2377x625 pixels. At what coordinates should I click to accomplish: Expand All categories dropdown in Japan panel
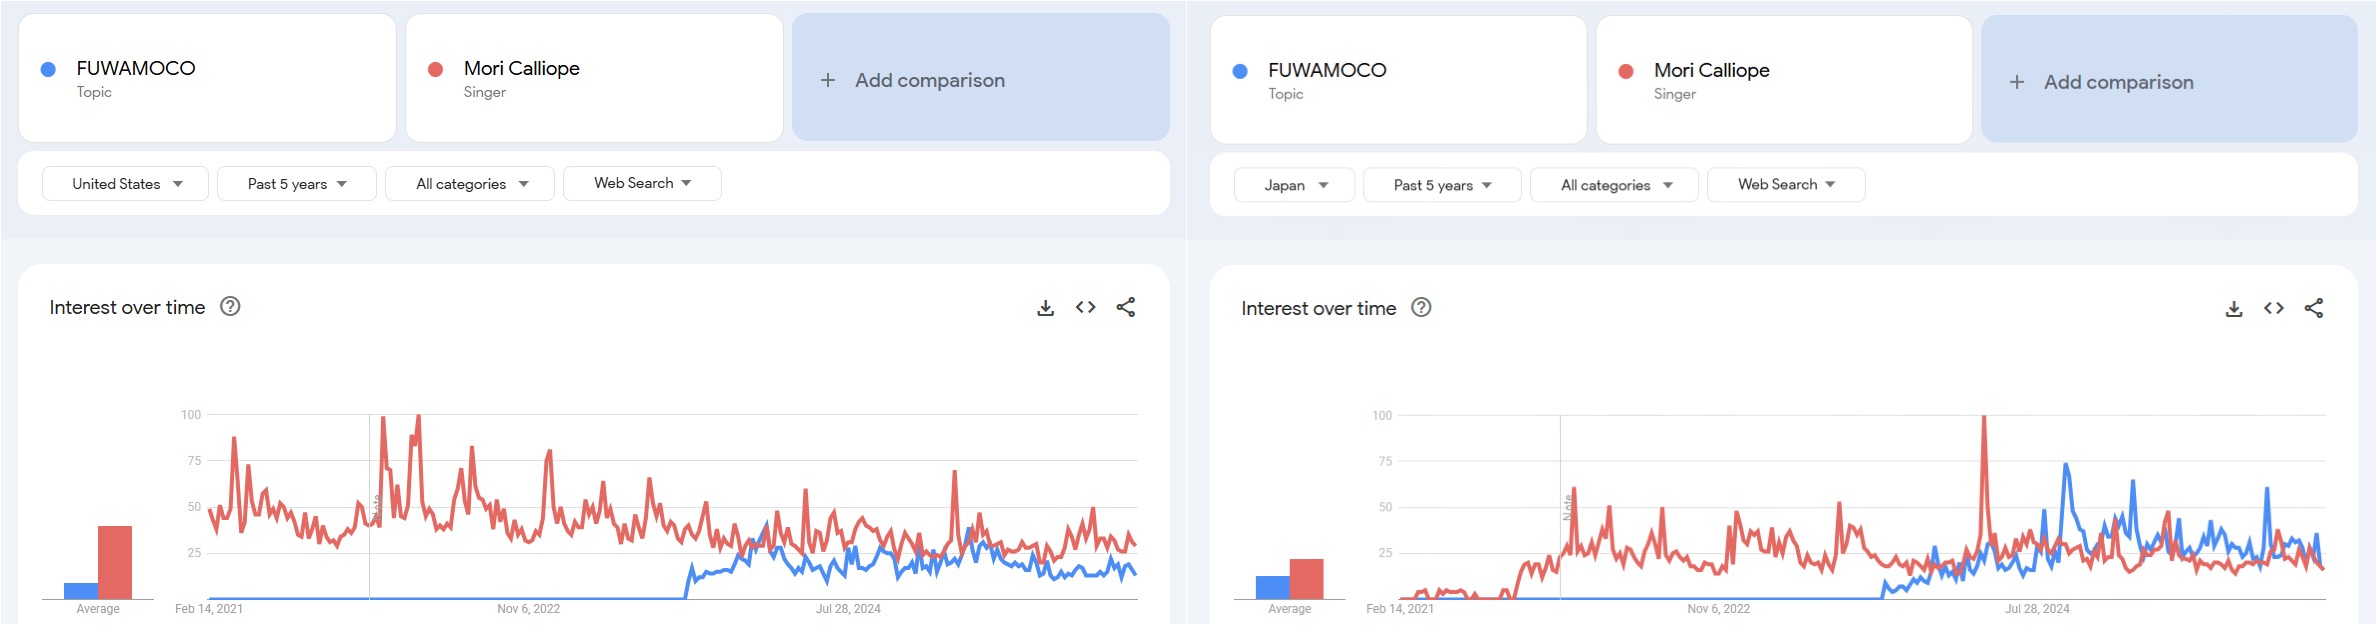coord(1614,185)
